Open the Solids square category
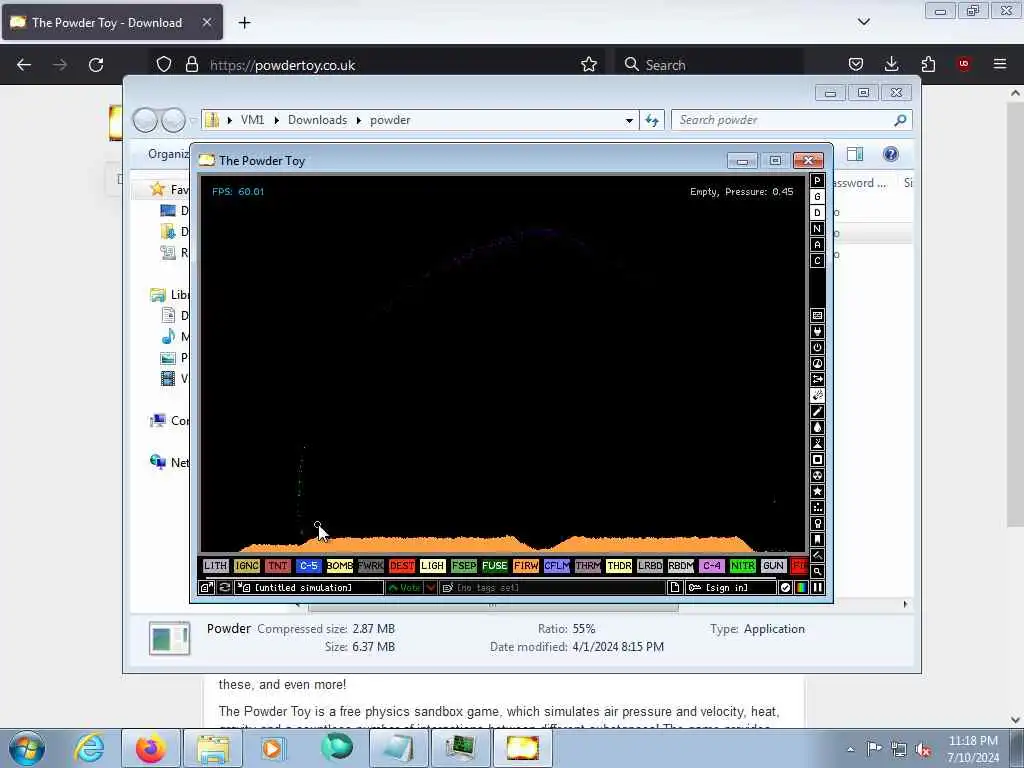Viewport: 1024px width, 768px height. [x=817, y=460]
